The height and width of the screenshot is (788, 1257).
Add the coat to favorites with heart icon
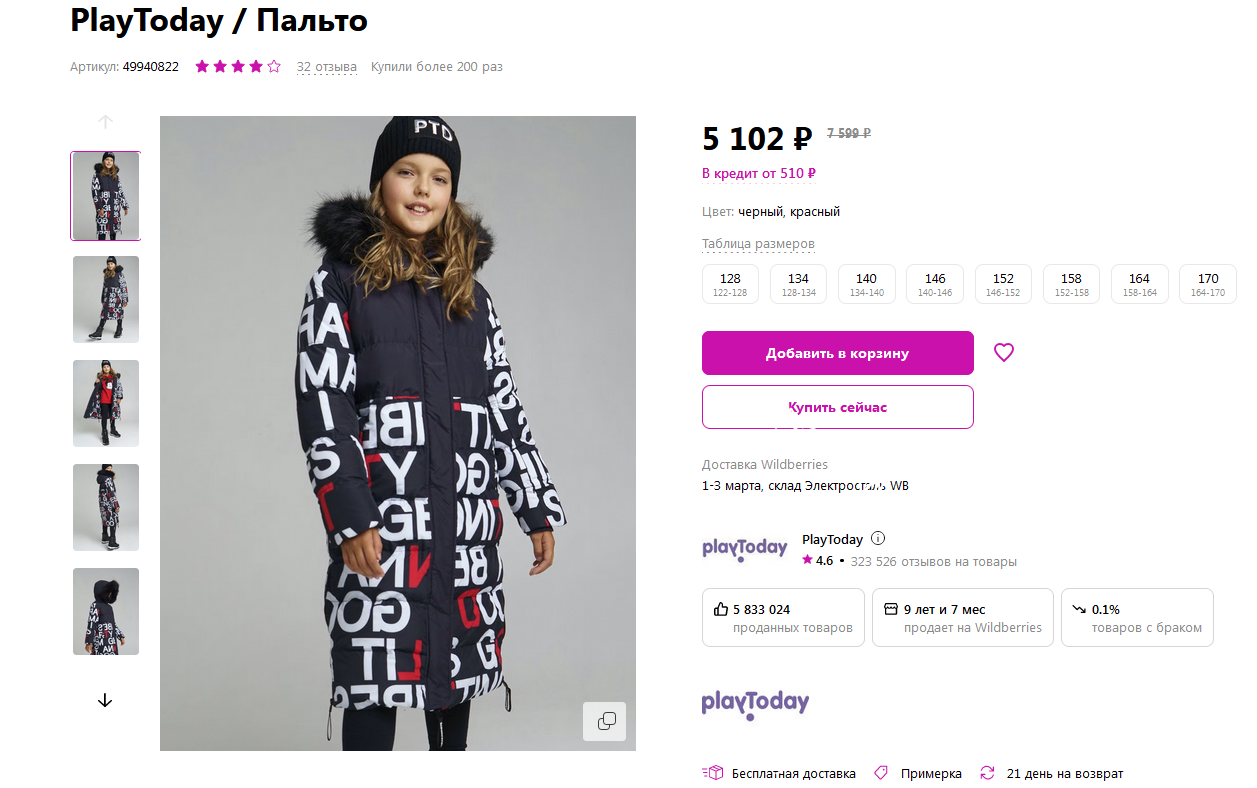click(1003, 352)
